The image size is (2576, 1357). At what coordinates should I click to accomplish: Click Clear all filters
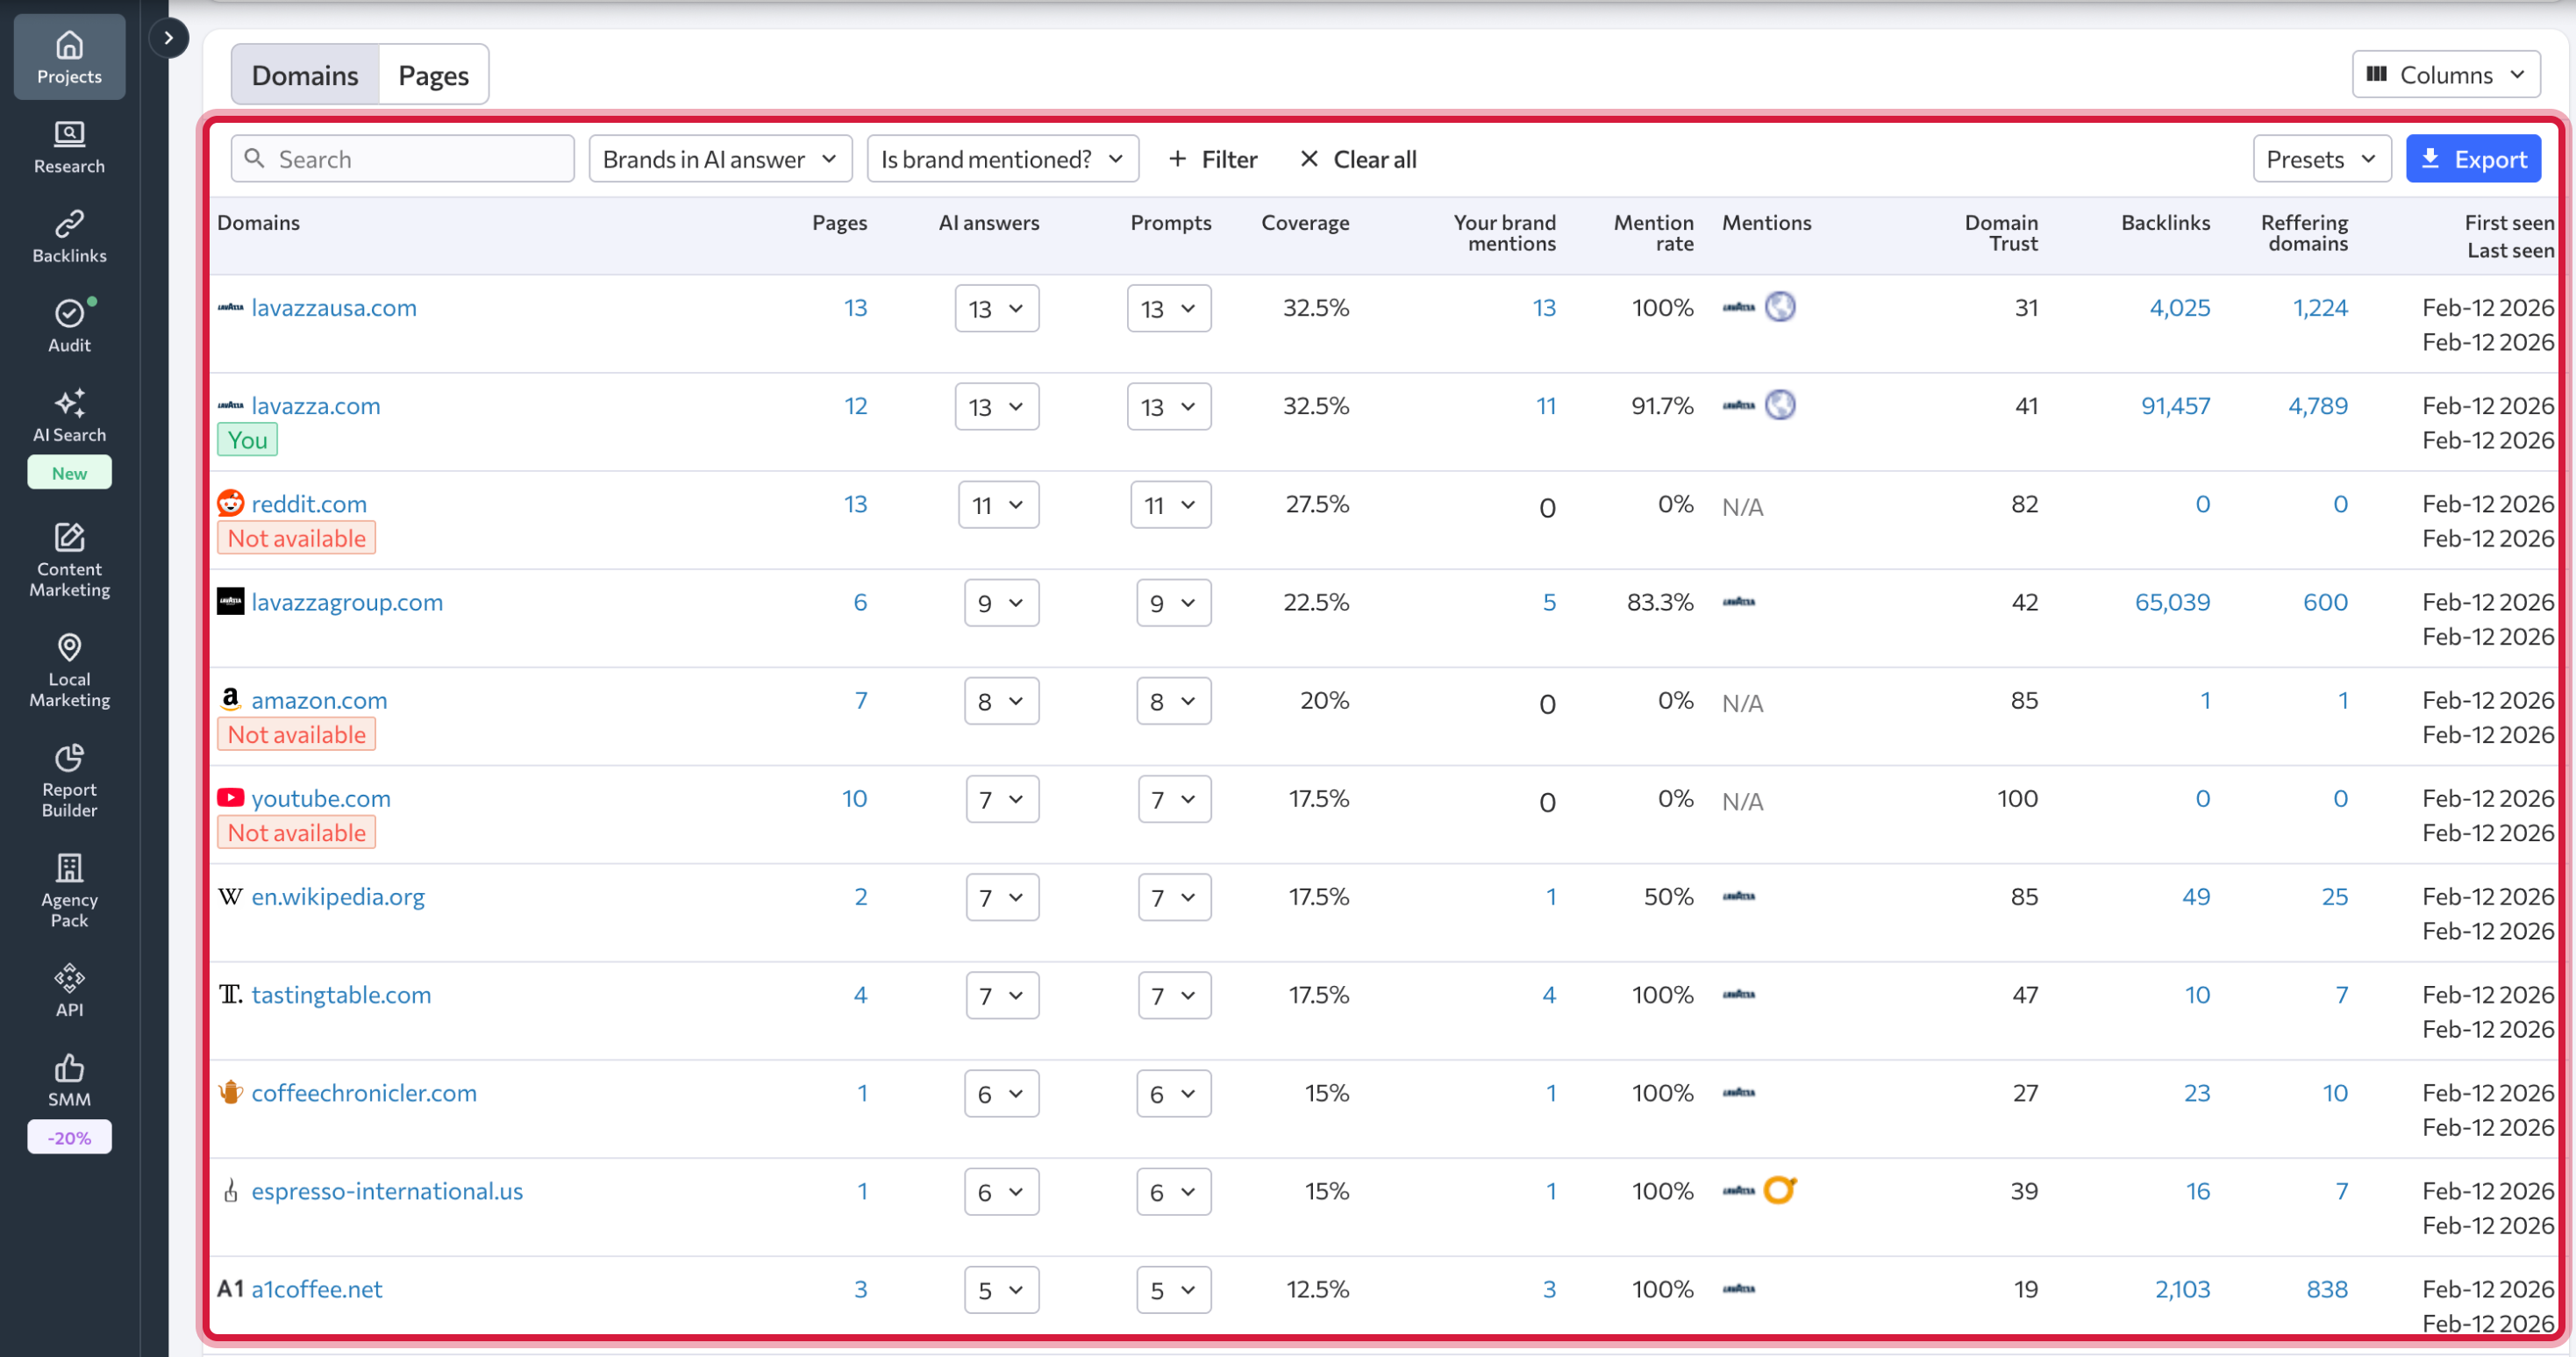1357,159
